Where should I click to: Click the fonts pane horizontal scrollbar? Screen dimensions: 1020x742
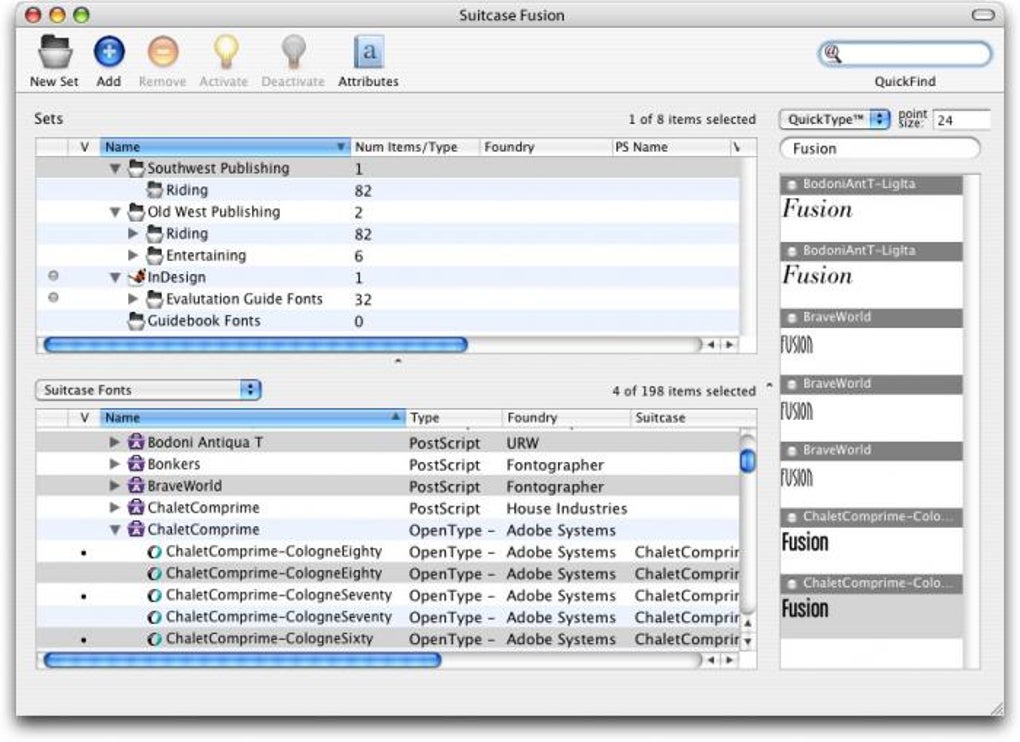(243, 661)
